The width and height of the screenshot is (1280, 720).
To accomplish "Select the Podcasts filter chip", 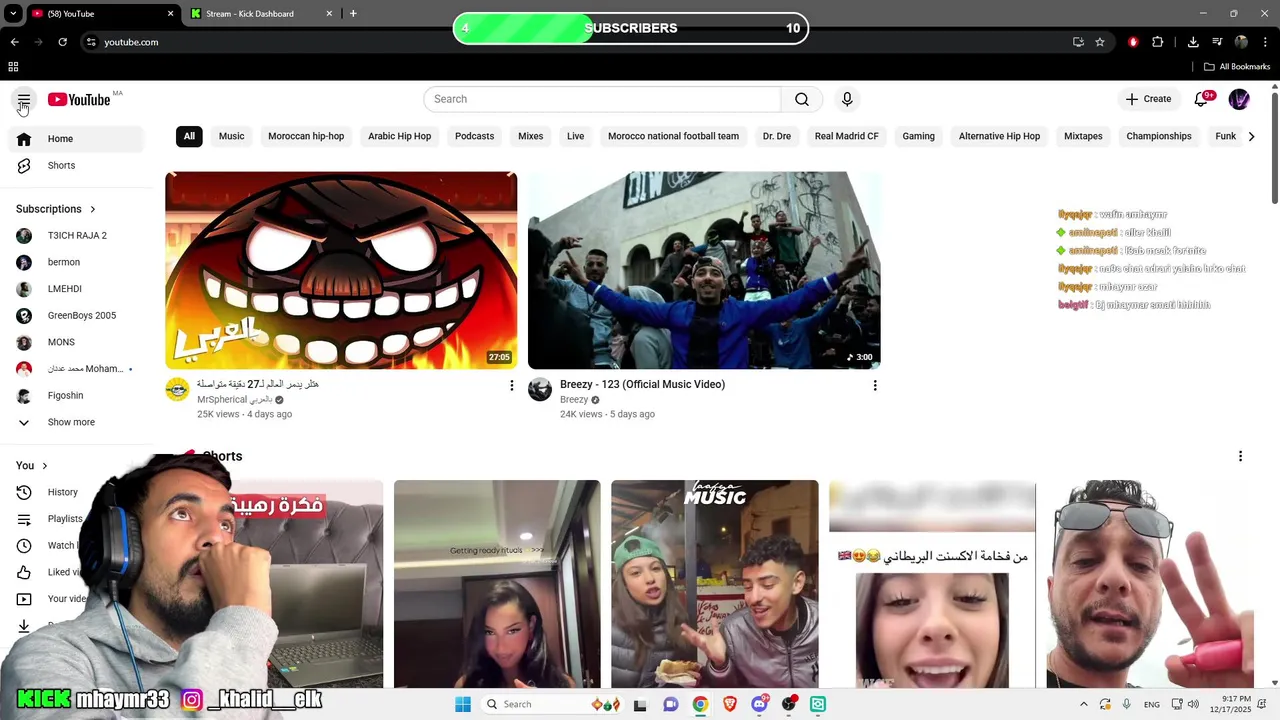I will pos(474,136).
